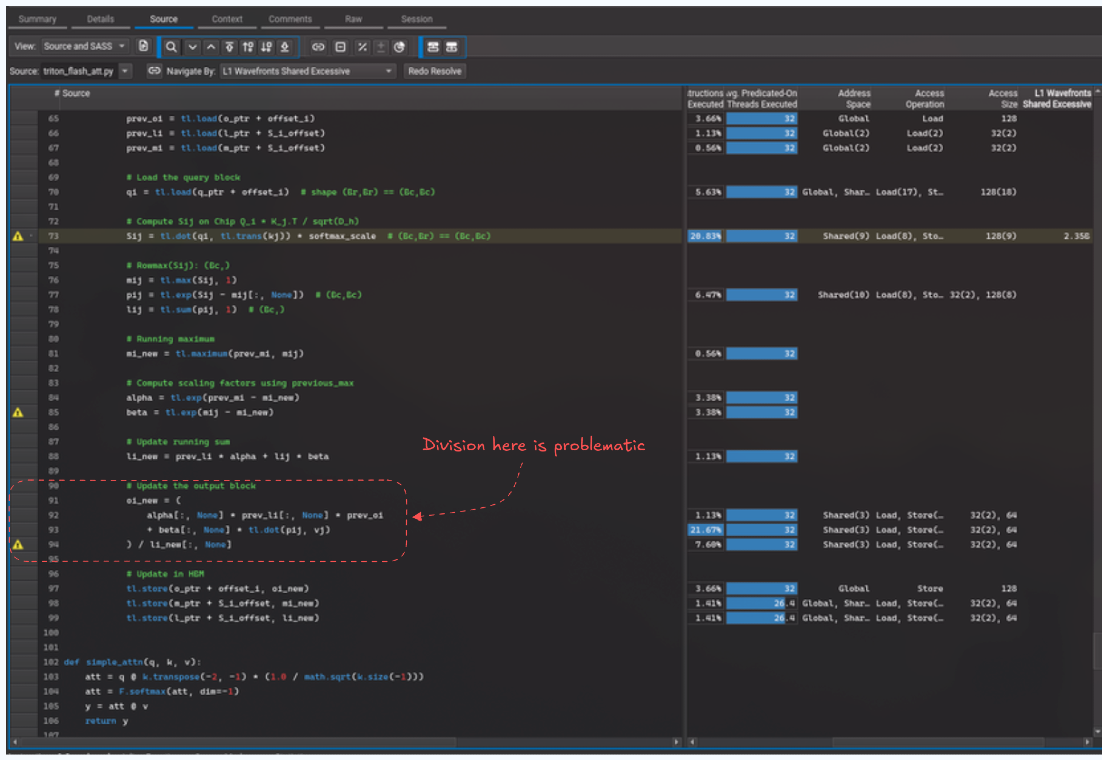Click the pie-chart icon in the toolbar
The width and height of the screenshot is (1102, 760).
pyautogui.click(x=399, y=47)
